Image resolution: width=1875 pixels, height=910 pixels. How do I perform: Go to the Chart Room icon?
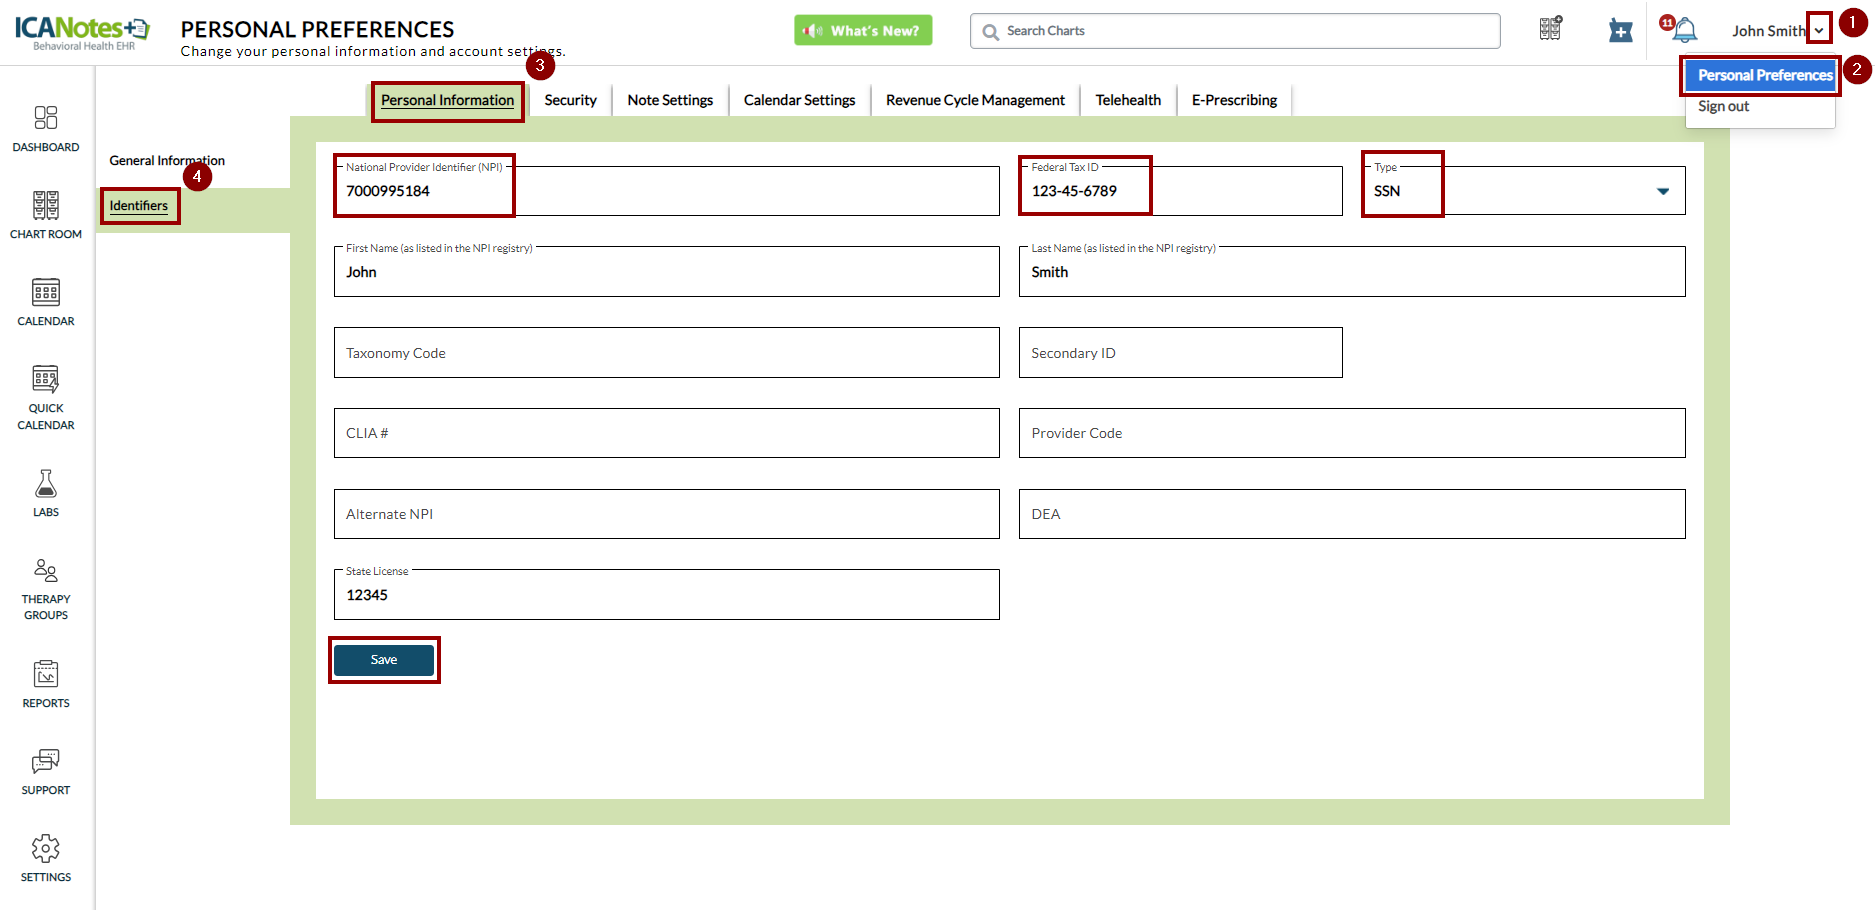click(46, 206)
